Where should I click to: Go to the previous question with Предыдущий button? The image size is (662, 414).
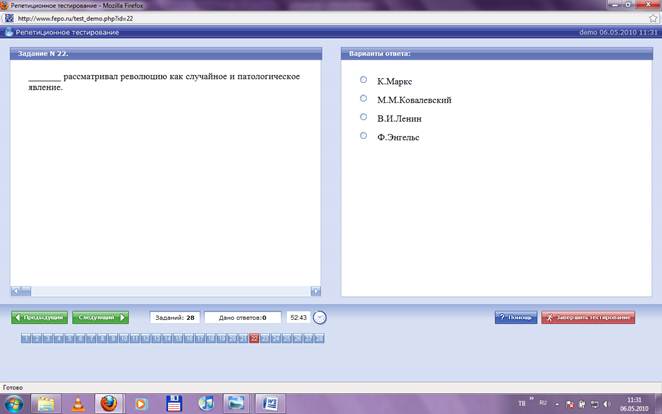click(x=39, y=317)
